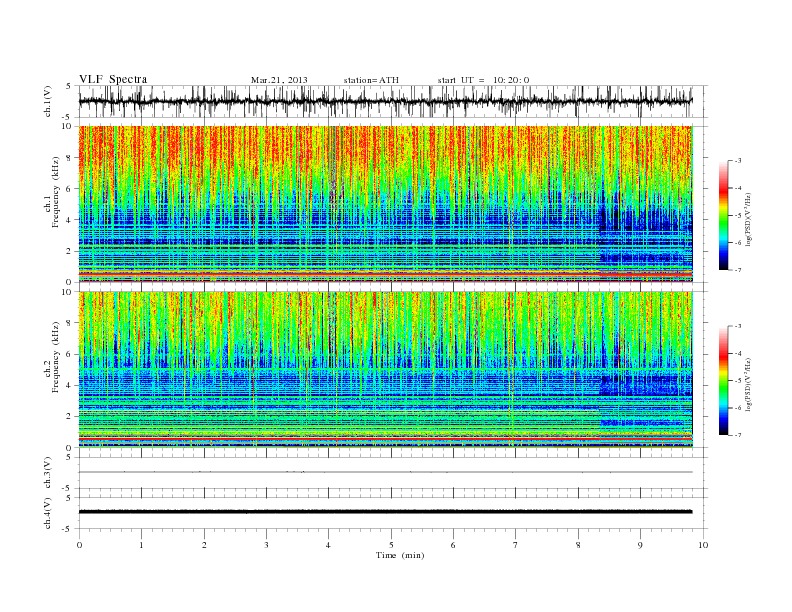This screenshot has width=792, height=612.
Task: Click the time axis tick label "7"
Action: 516,545
